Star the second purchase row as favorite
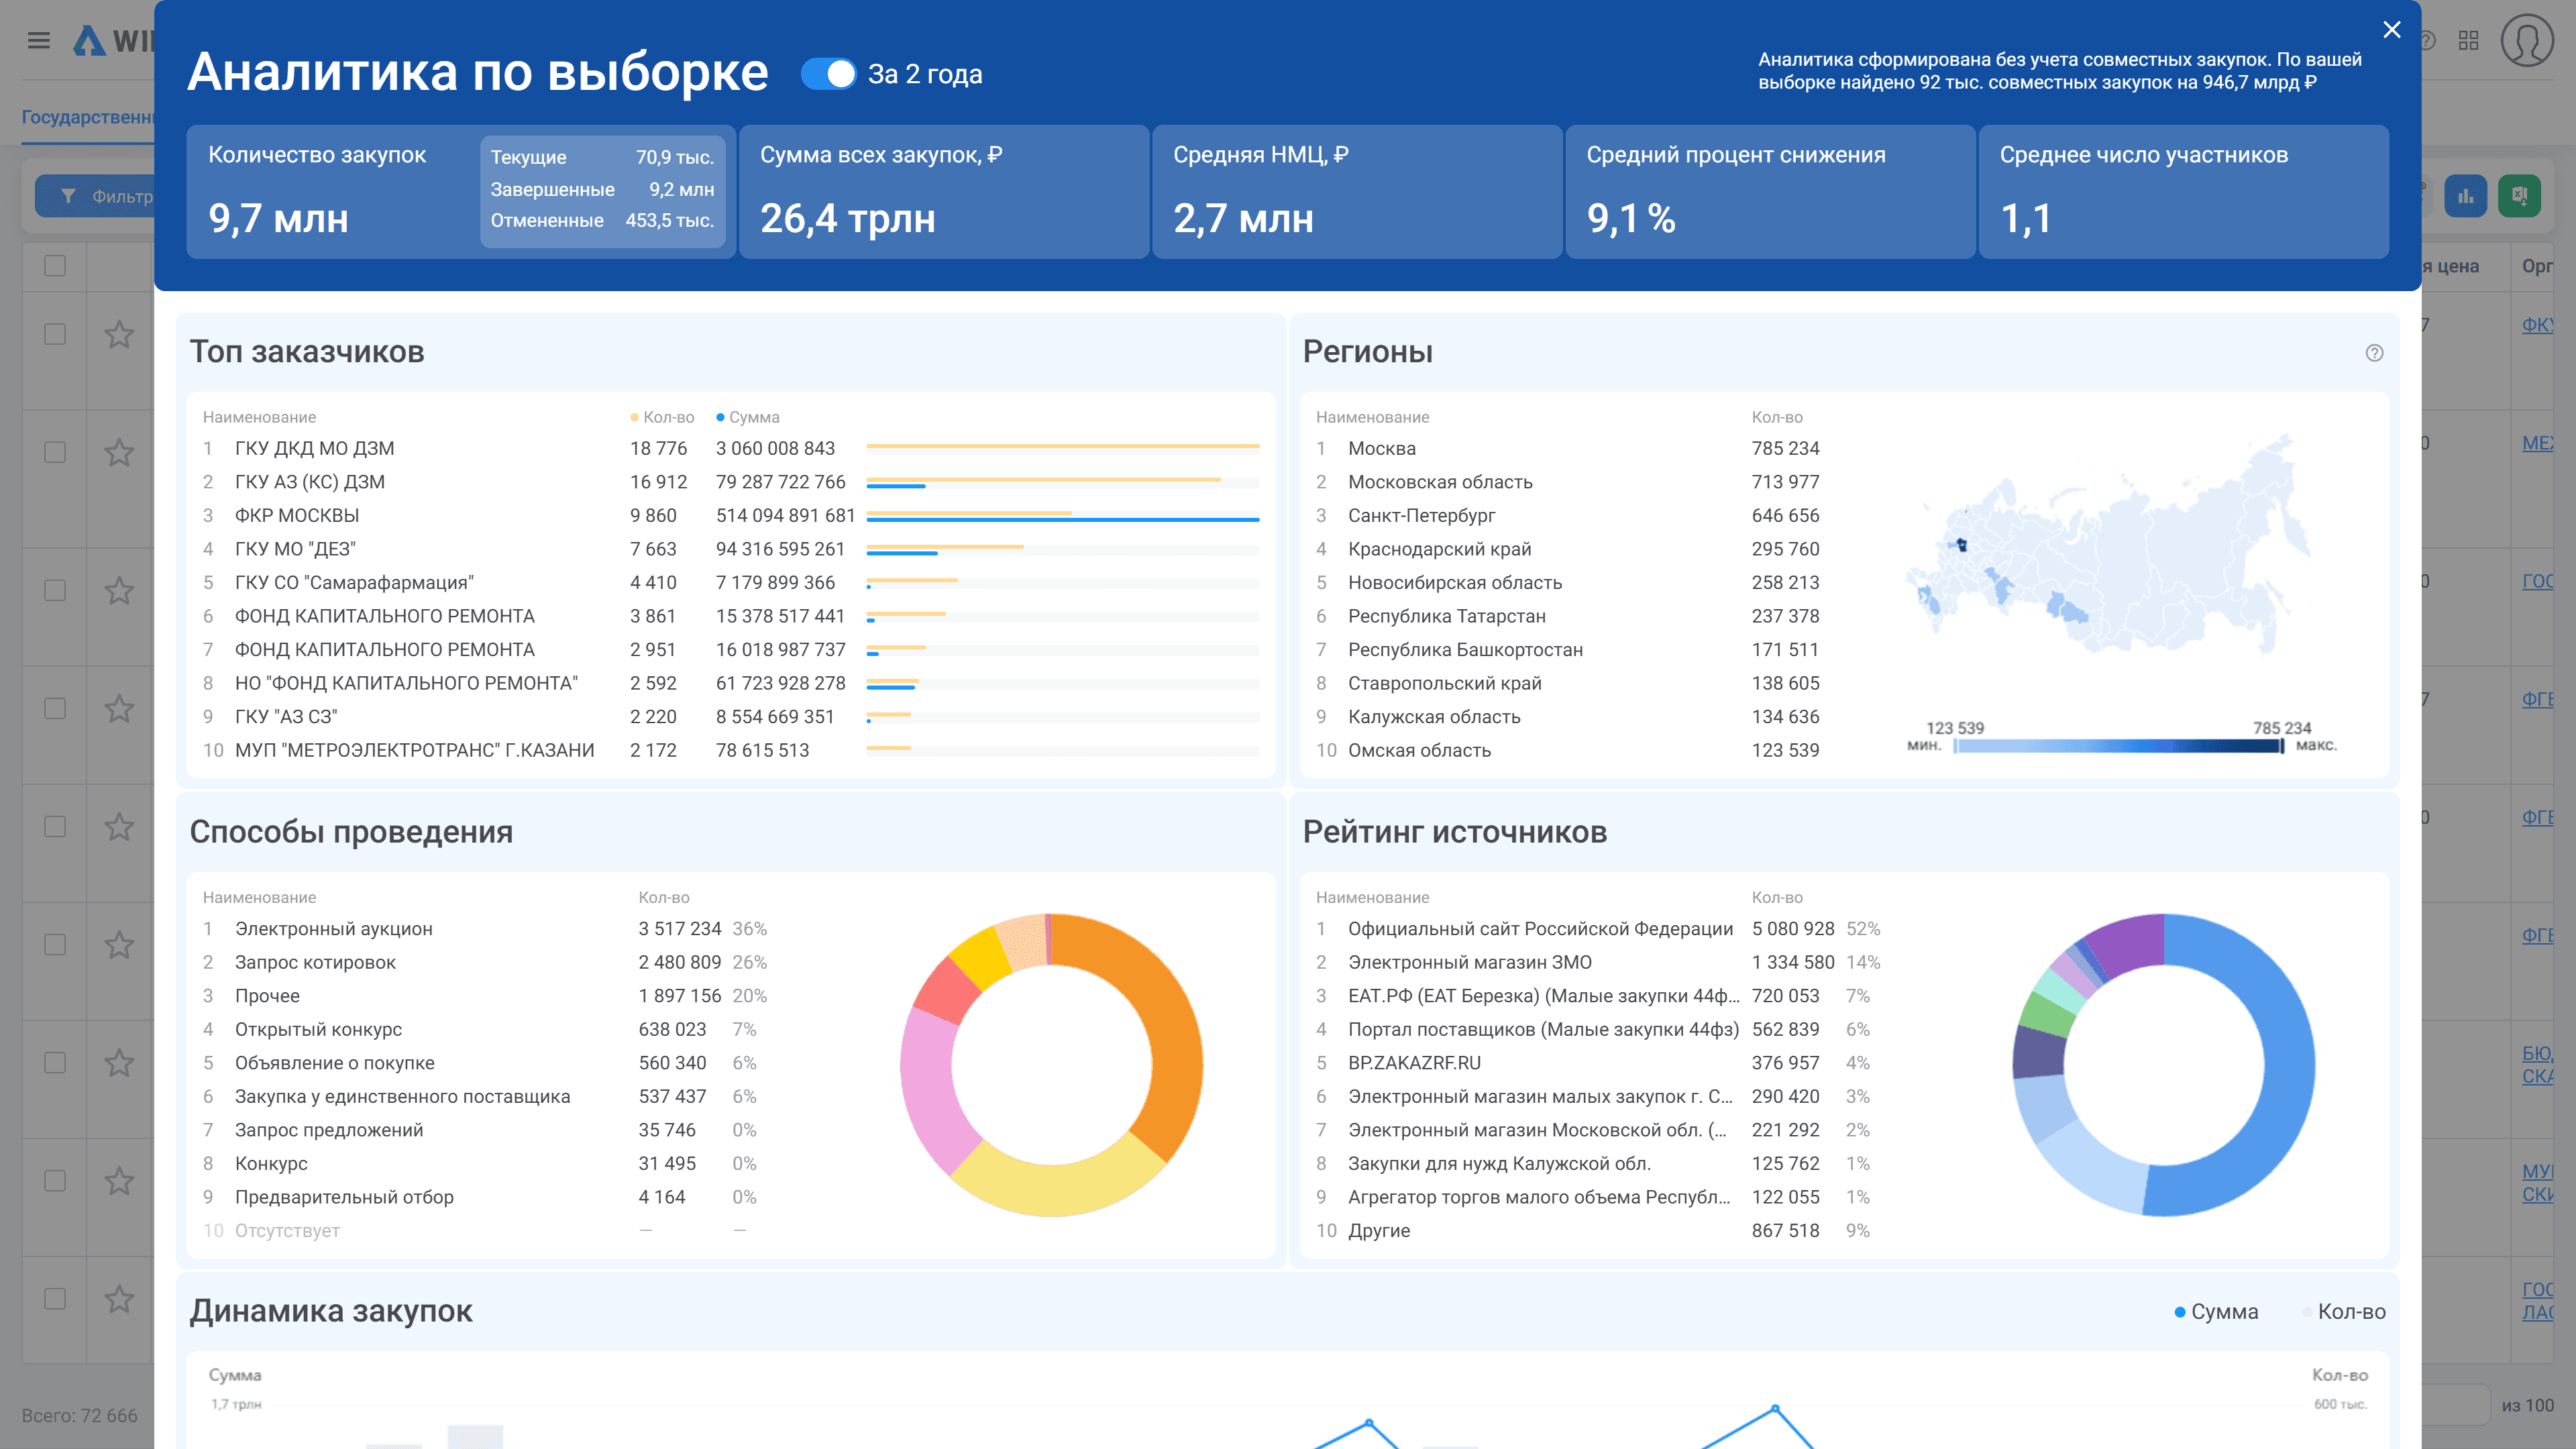Screen dimensions: 2576x1449 pyautogui.click(x=119, y=452)
